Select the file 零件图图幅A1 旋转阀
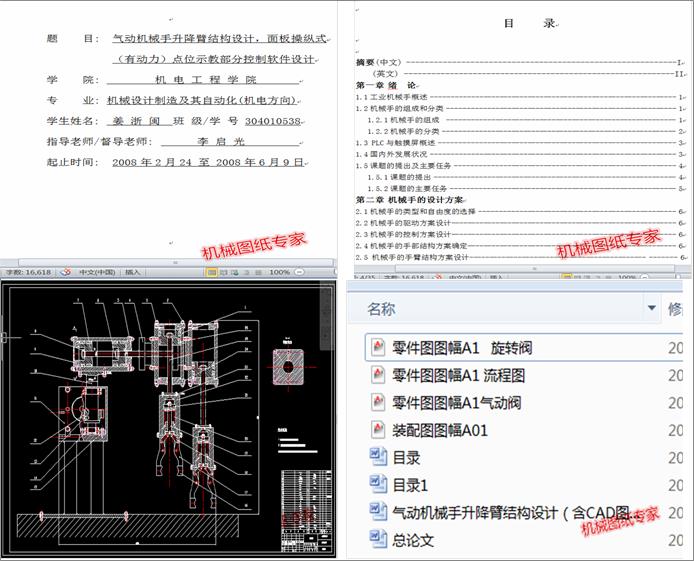 (x=462, y=348)
